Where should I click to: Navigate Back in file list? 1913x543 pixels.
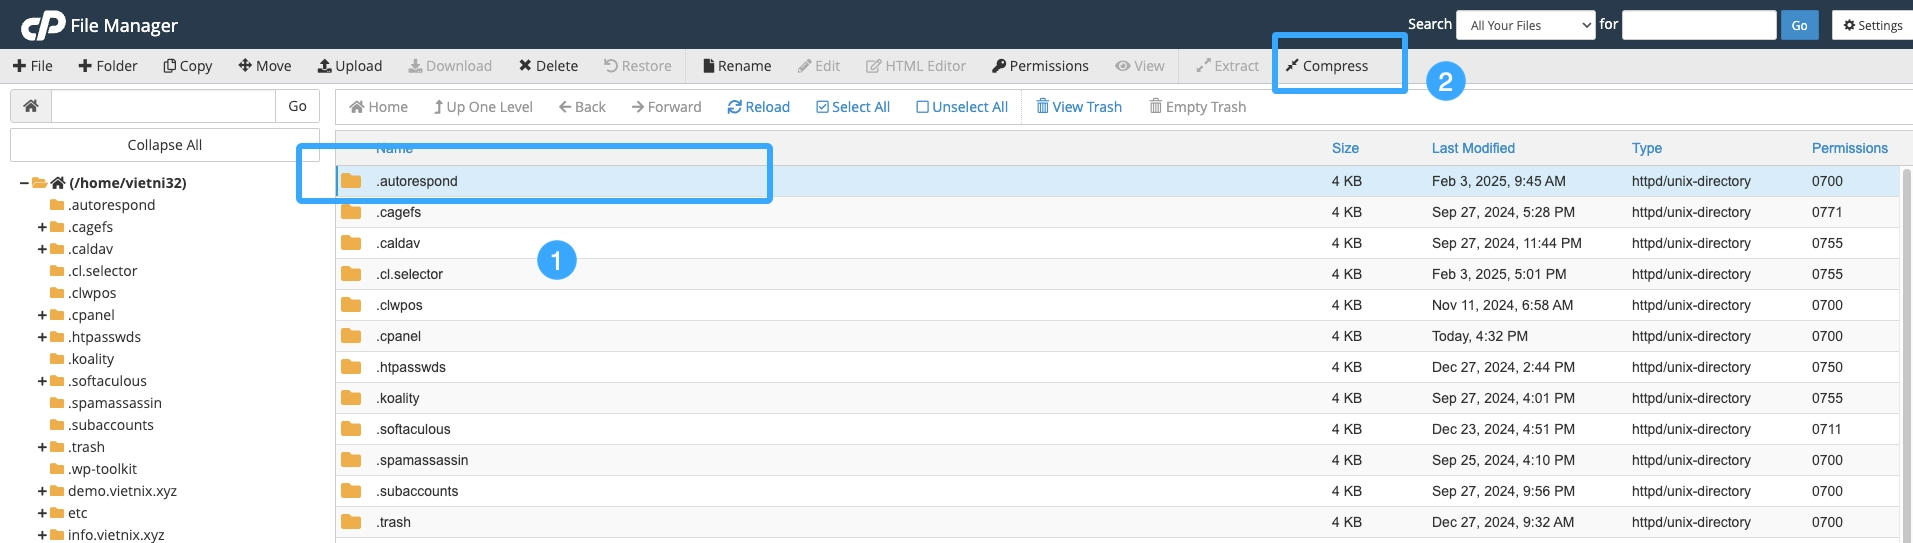point(582,107)
